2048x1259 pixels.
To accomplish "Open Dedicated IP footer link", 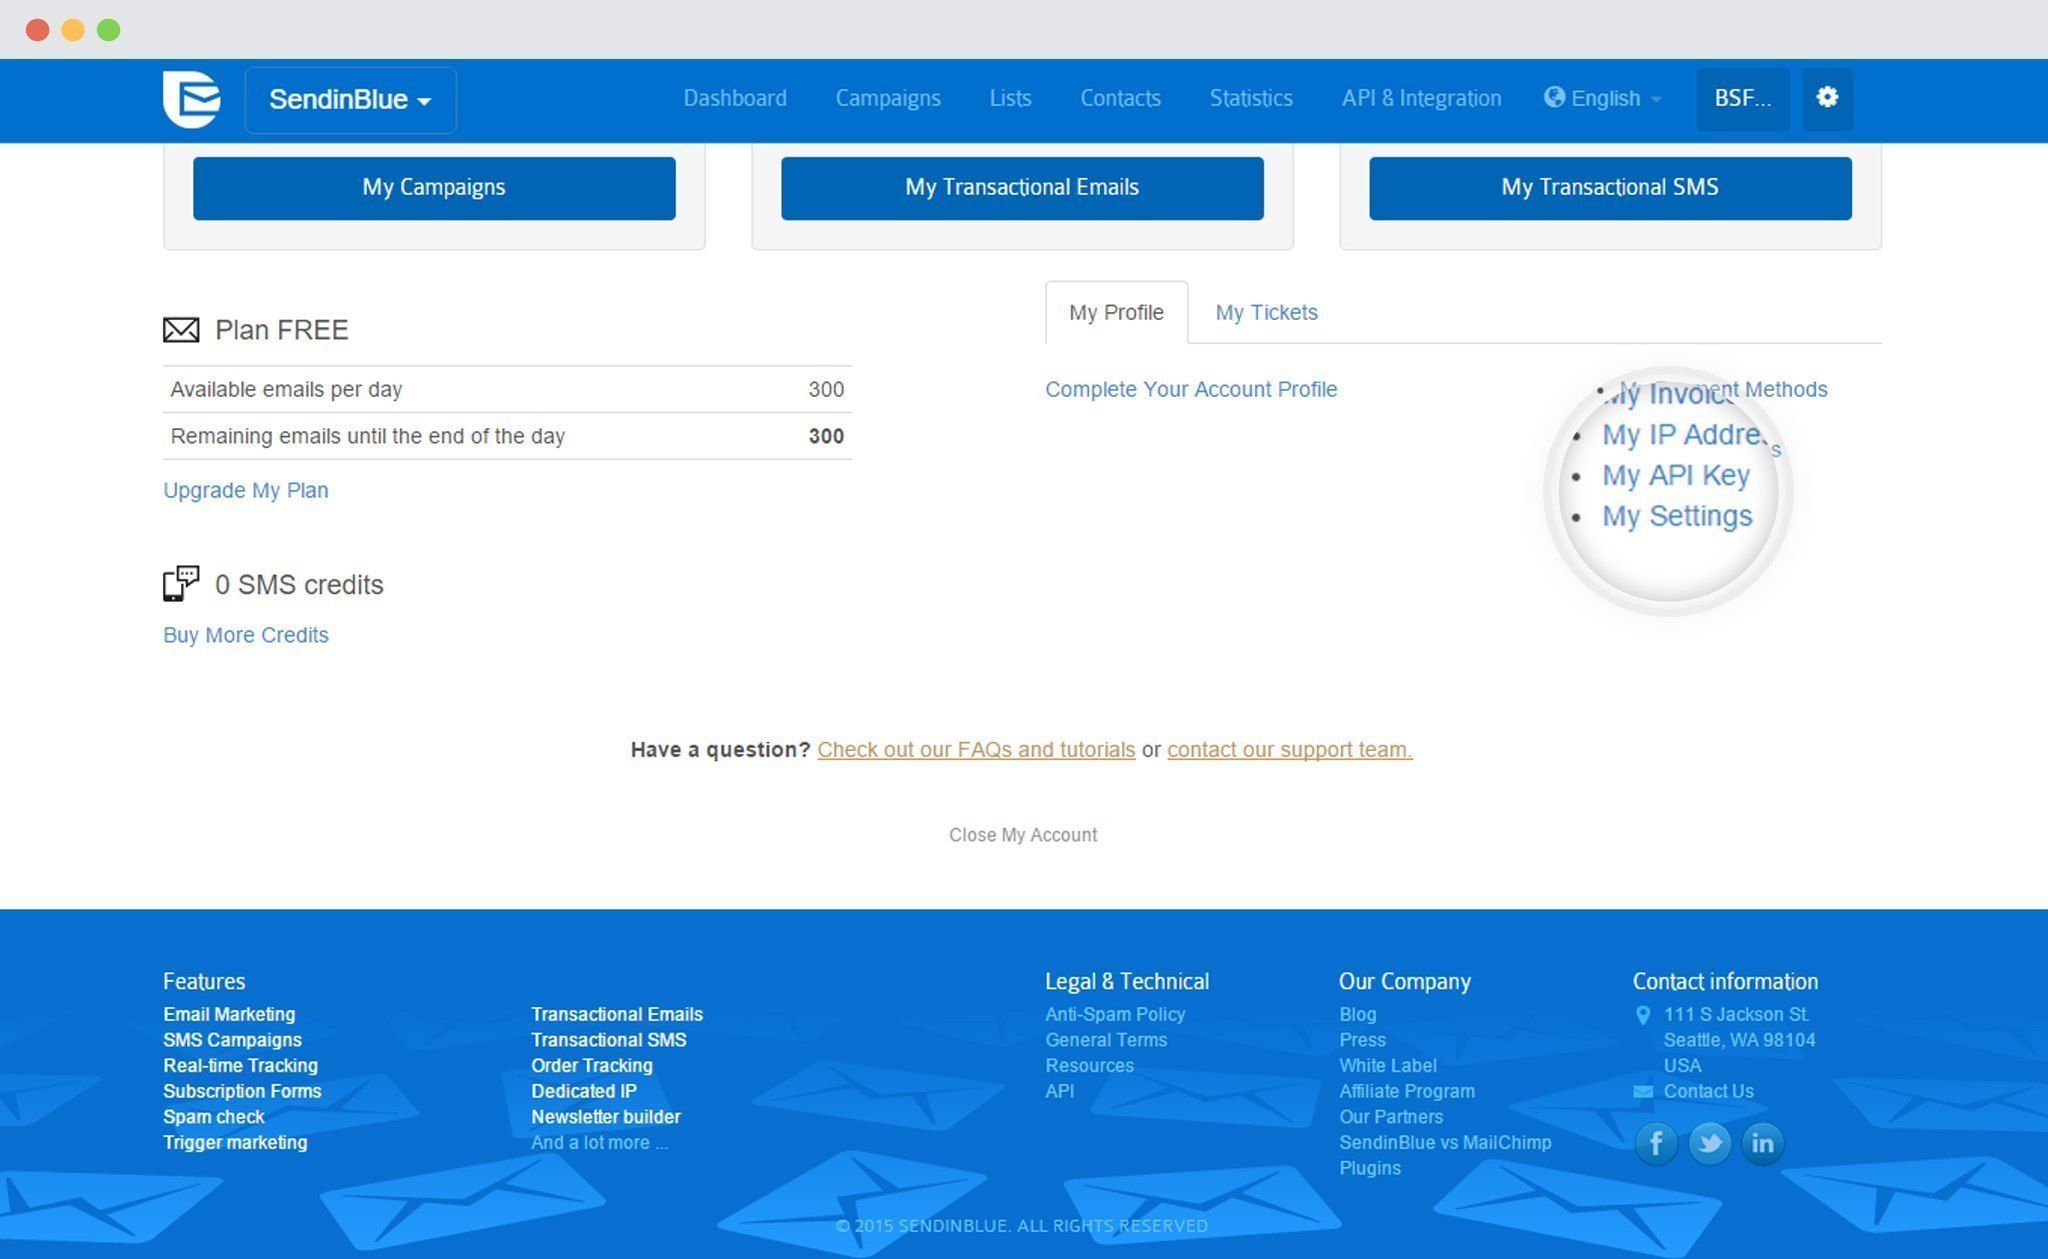I will click(584, 1091).
